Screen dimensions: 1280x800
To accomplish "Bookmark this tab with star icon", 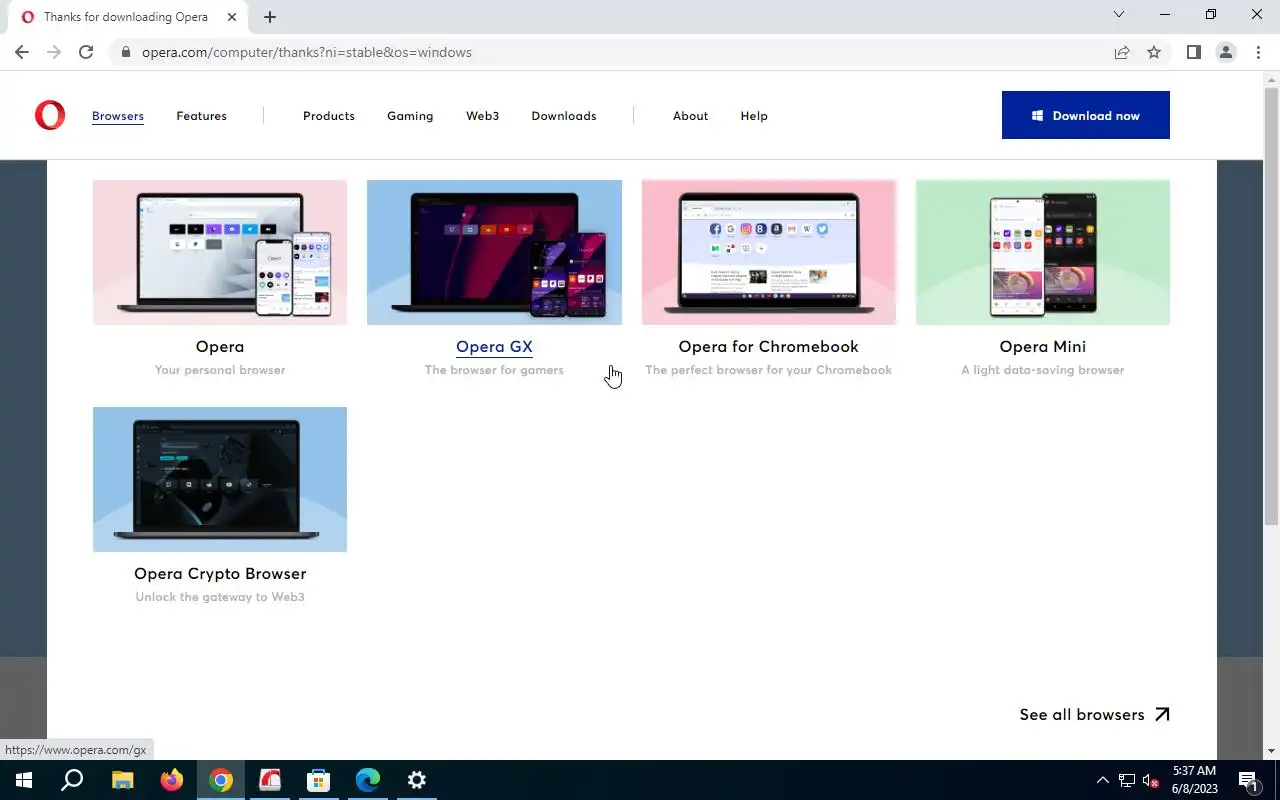I will [1154, 52].
